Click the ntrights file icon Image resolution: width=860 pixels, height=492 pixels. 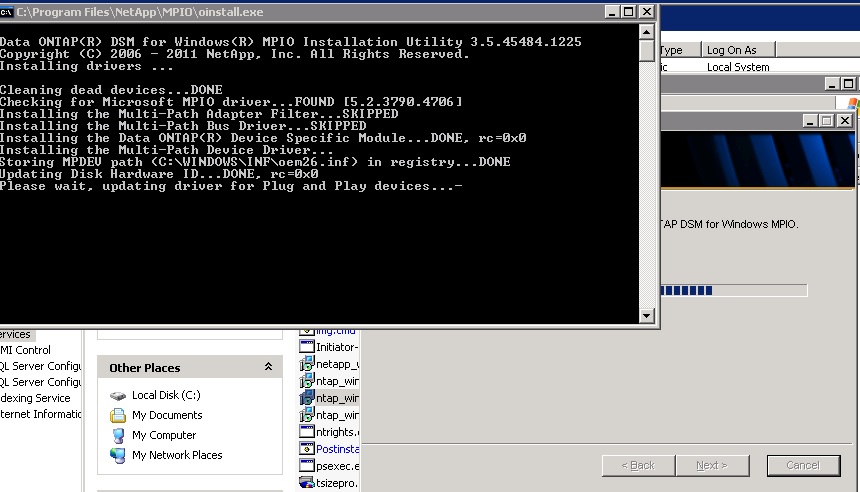click(x=307, y=431)
